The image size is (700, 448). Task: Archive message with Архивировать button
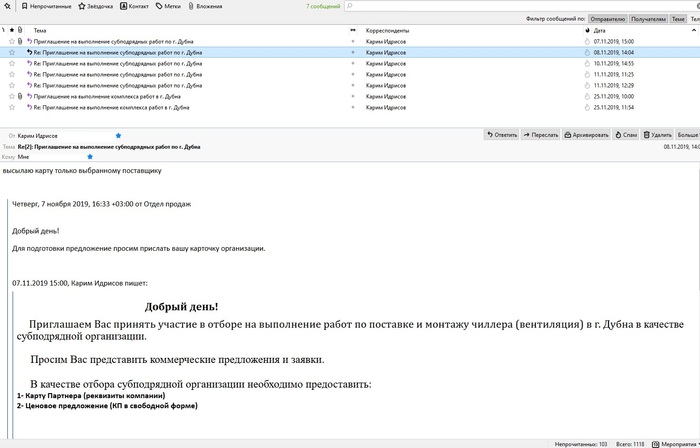click(586, 135)
